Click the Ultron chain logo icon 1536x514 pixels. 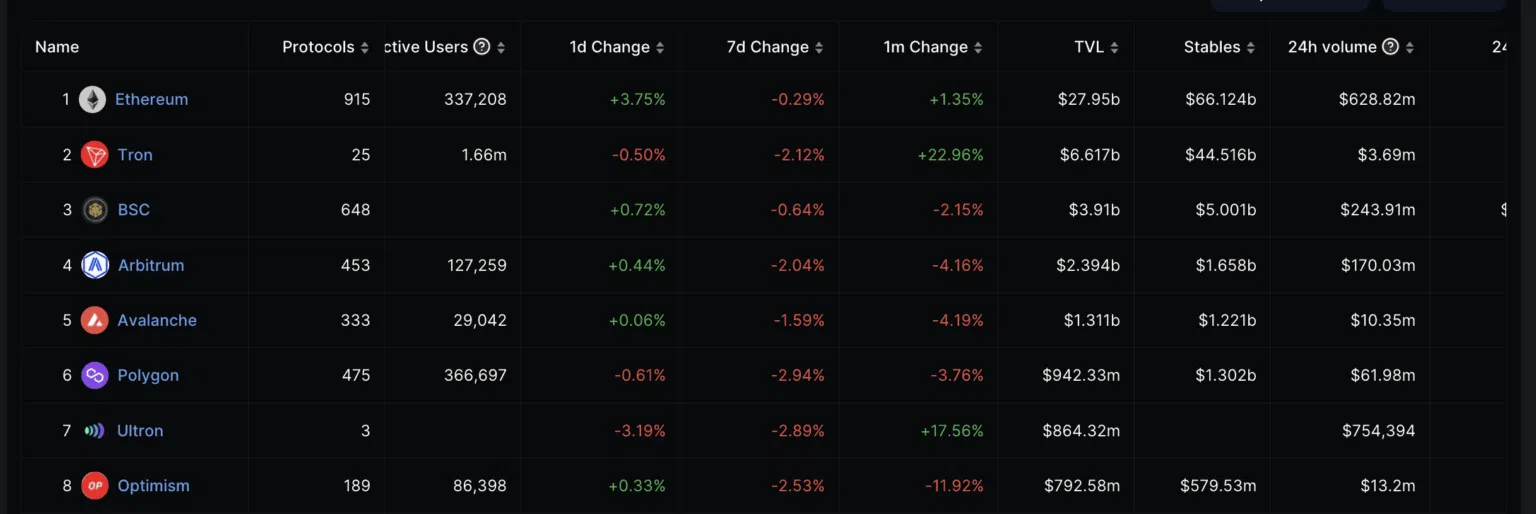[x=94, y=431]
